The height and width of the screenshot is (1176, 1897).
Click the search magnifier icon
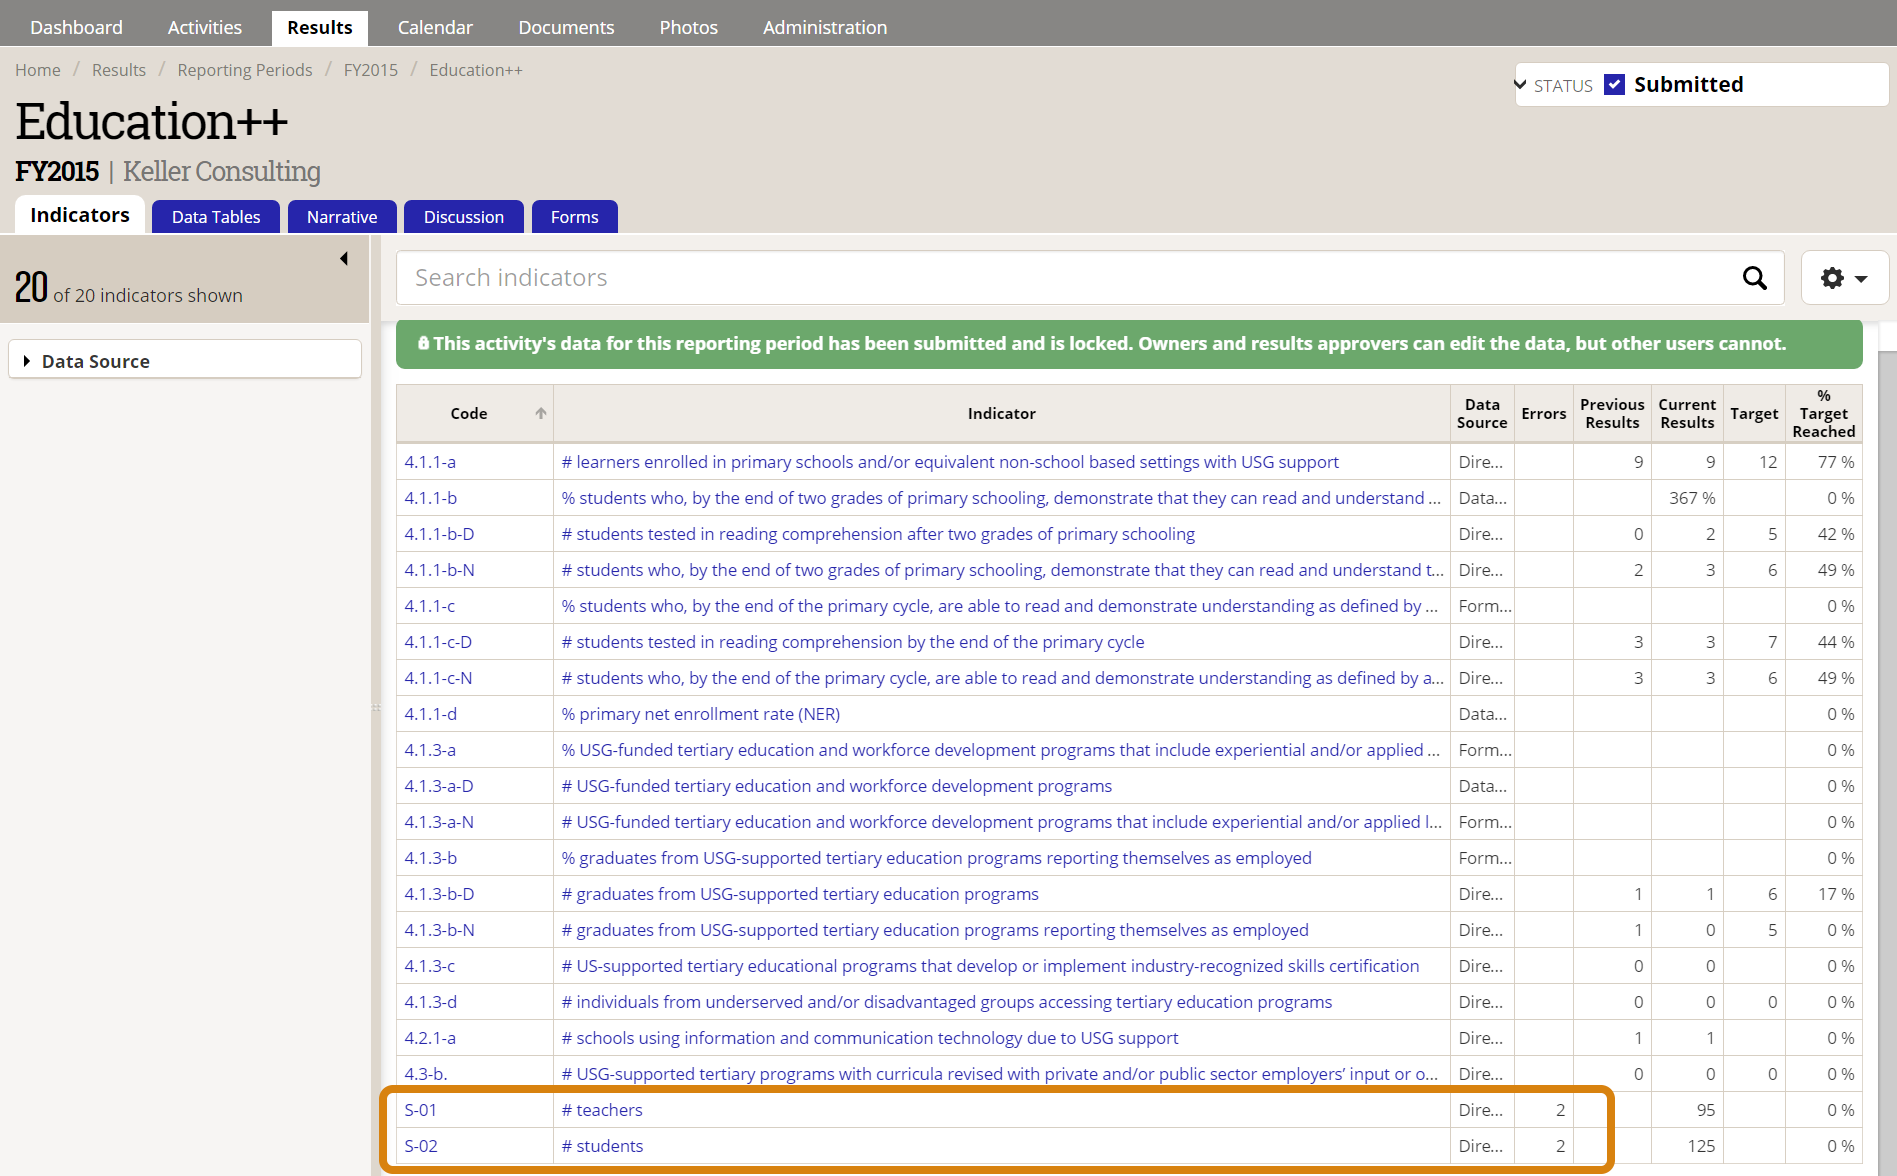click(x=1754, y=278)
